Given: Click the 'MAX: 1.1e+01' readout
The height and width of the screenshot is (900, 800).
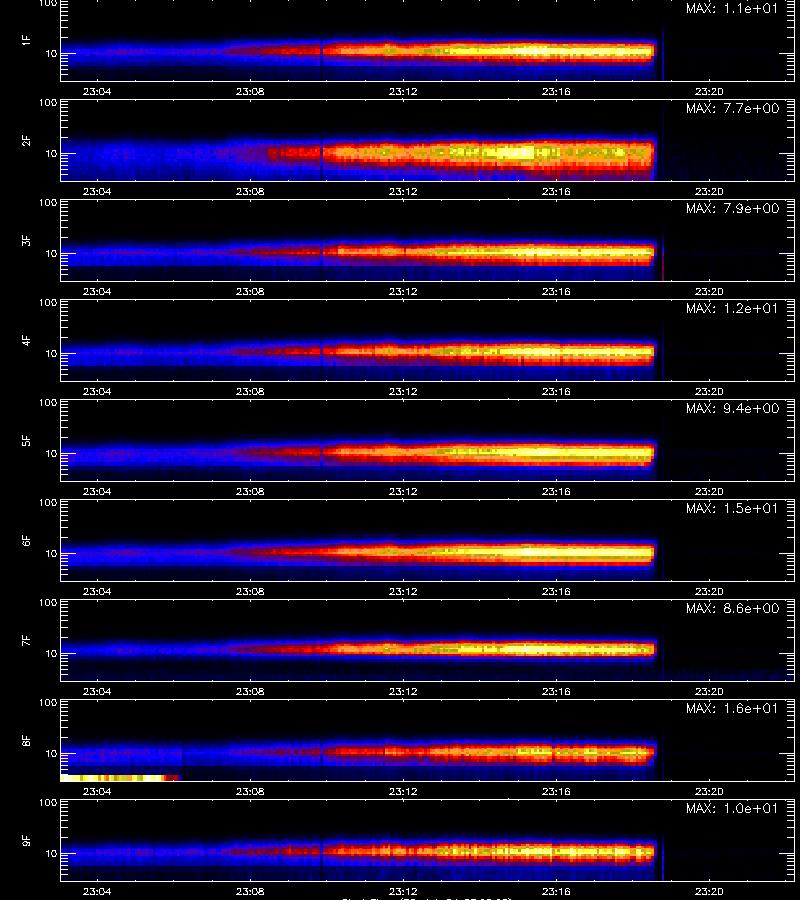Looking at the screenshot, I should [732, 9].
